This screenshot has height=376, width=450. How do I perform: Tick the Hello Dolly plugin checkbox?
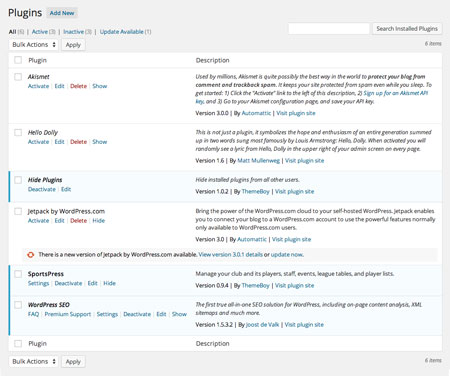tap(18, 132)
